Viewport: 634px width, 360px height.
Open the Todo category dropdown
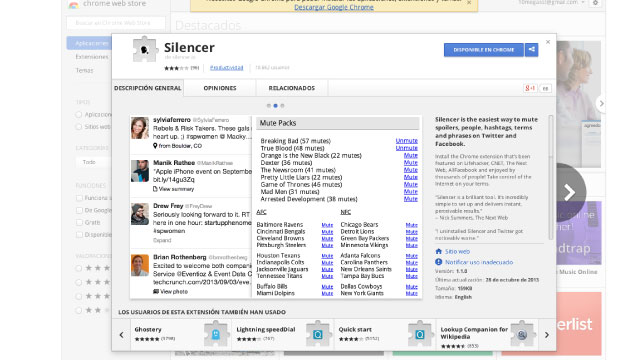pos(94,162)
